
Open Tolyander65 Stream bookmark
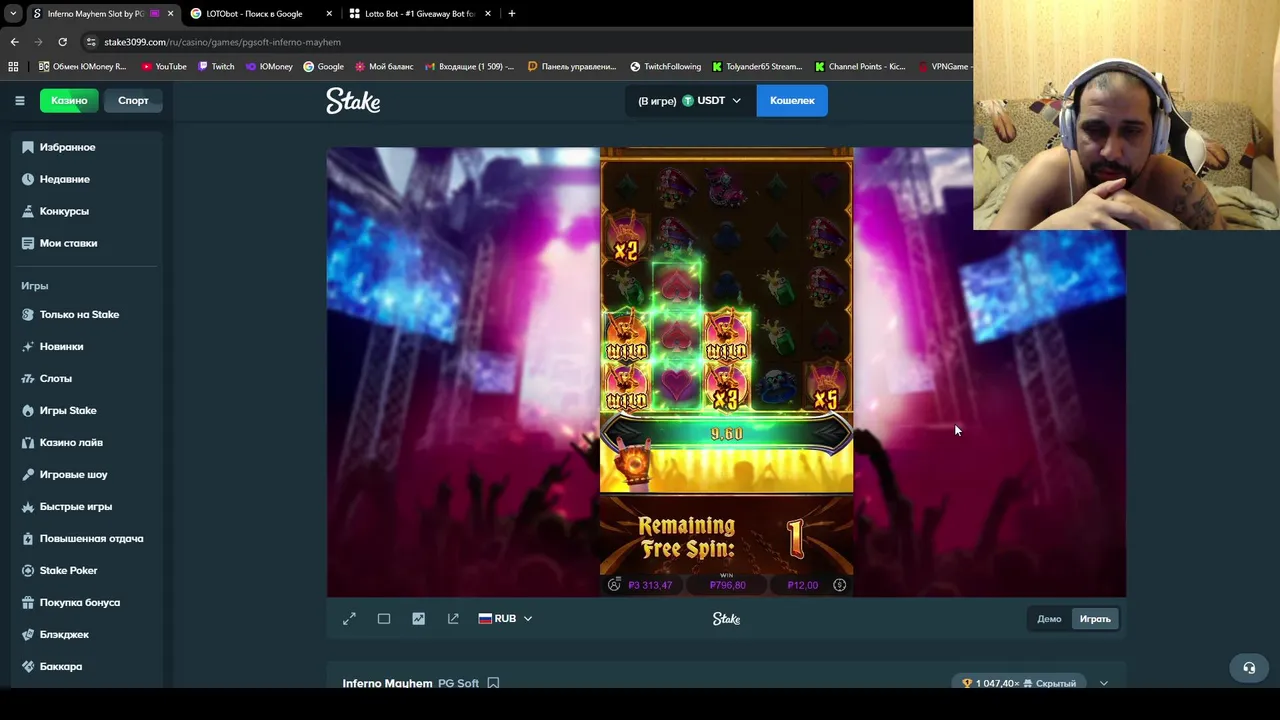[x=757, y=66]
